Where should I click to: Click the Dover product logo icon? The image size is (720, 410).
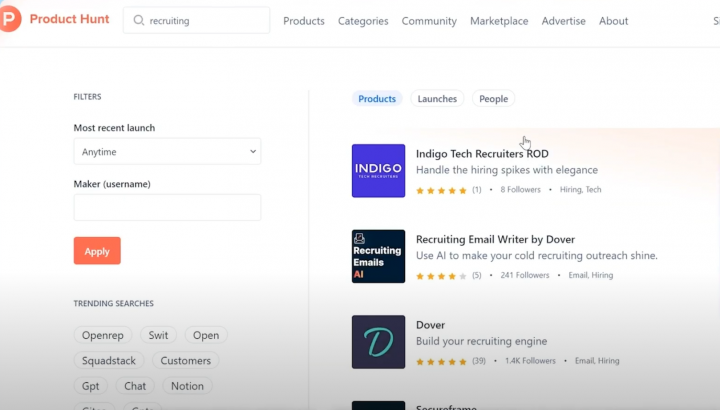(x=378, y=342)
